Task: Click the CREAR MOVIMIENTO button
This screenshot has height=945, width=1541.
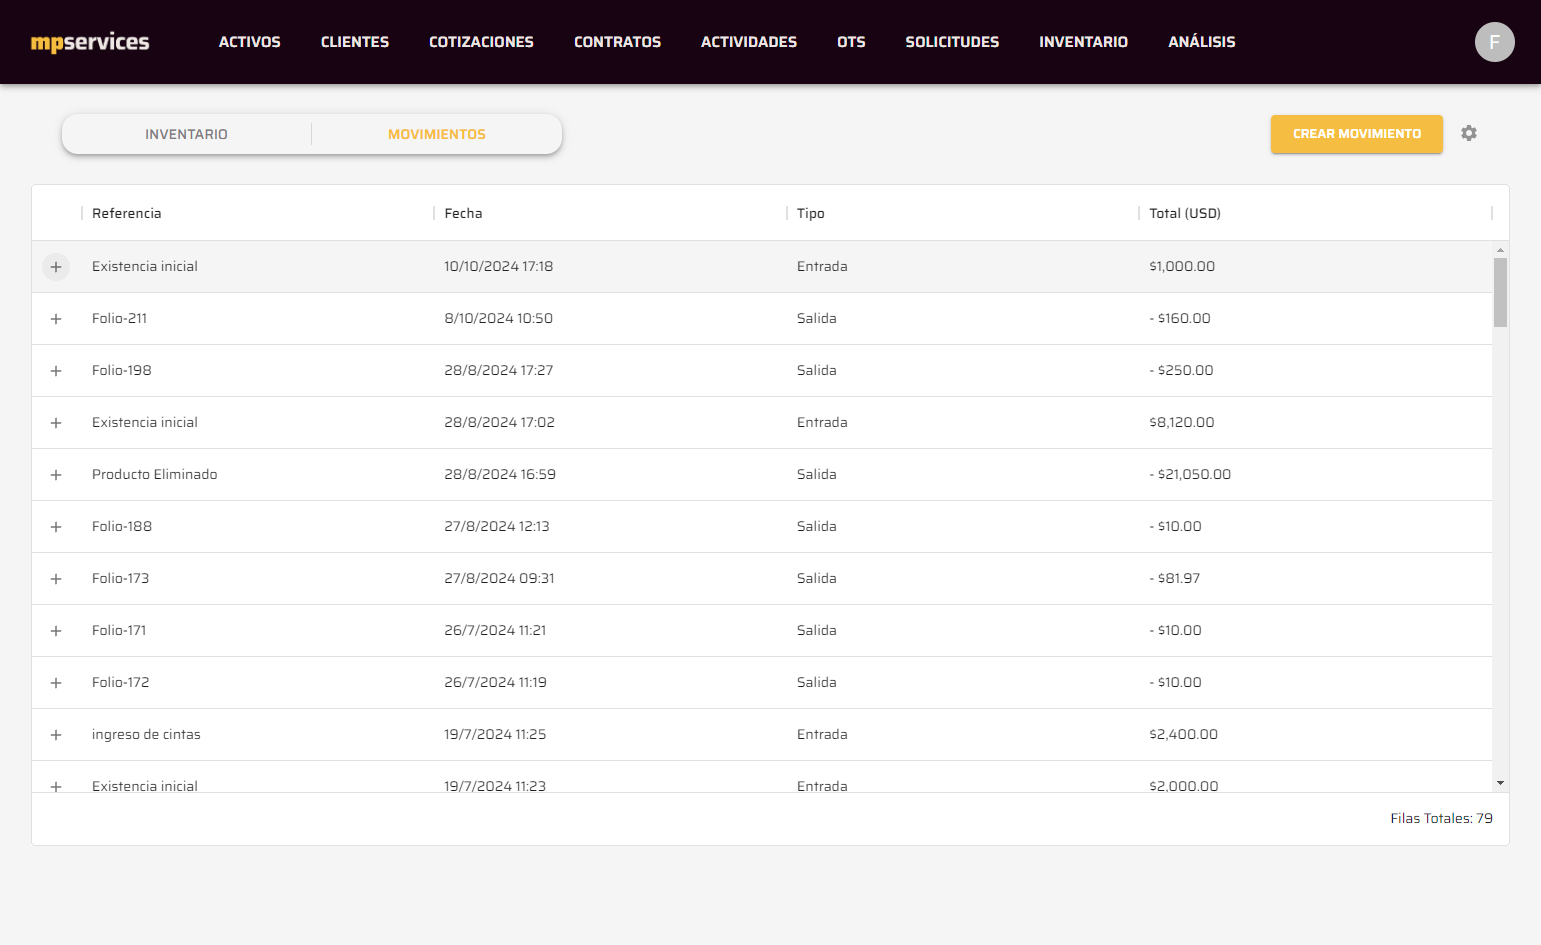Action: [1357, 134]
